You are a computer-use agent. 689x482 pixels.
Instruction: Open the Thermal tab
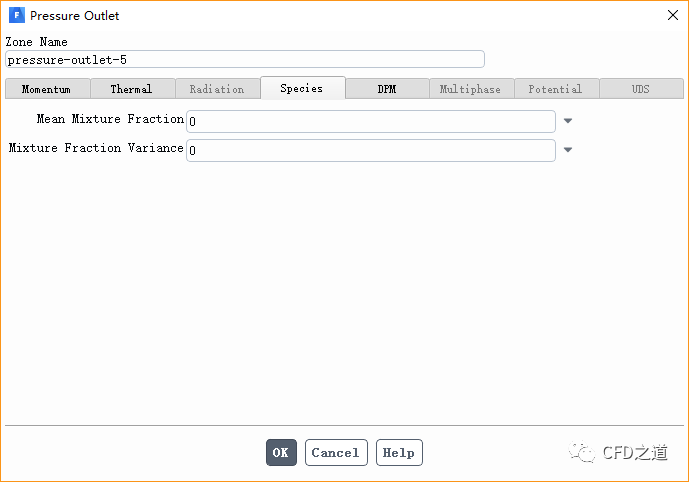coord(131,89)
